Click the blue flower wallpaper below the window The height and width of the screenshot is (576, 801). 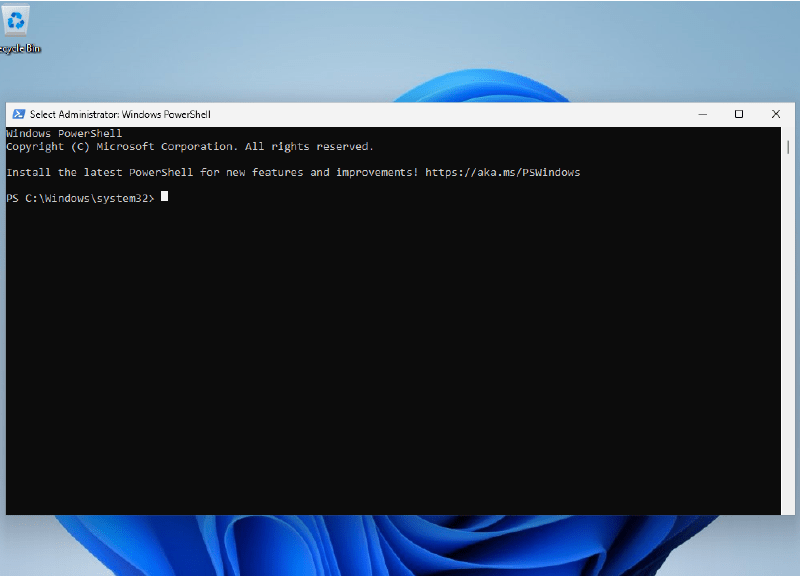tap(400, 545)
